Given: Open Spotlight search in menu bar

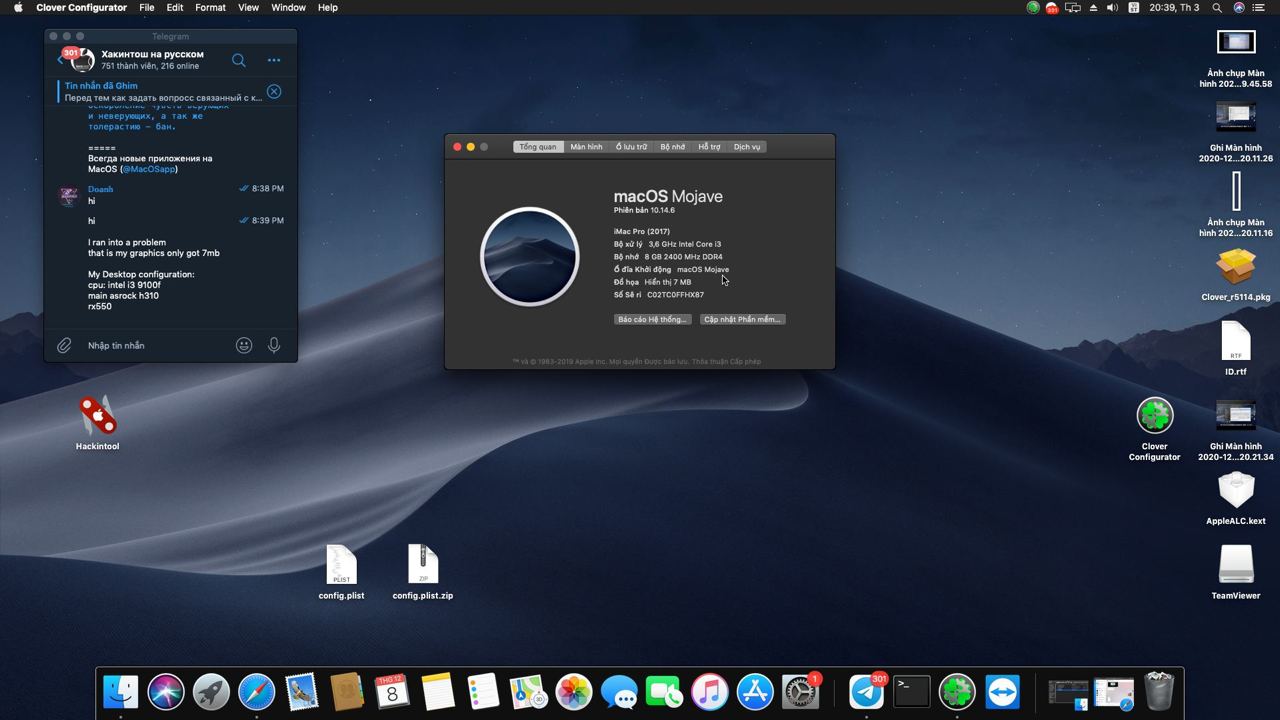Looking at the screenshot, I should pos(1217,7).
